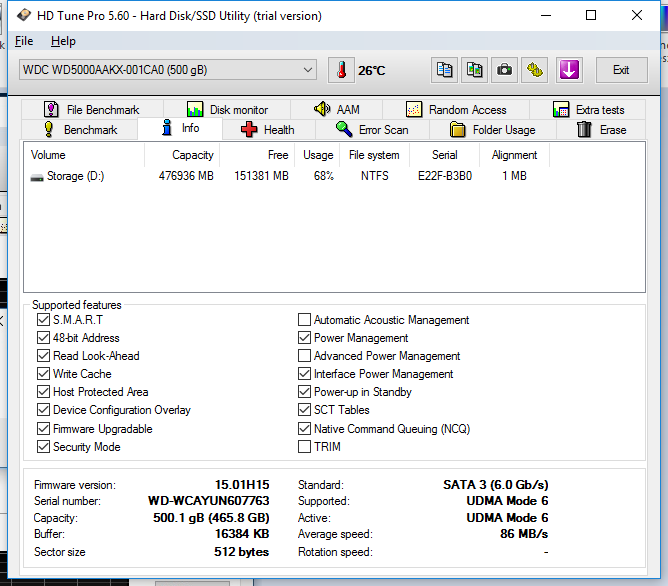Toggle the 48-bit Address checkbox
The height and width of the screenshot is (586, 668).
click(x=43, y=338)
